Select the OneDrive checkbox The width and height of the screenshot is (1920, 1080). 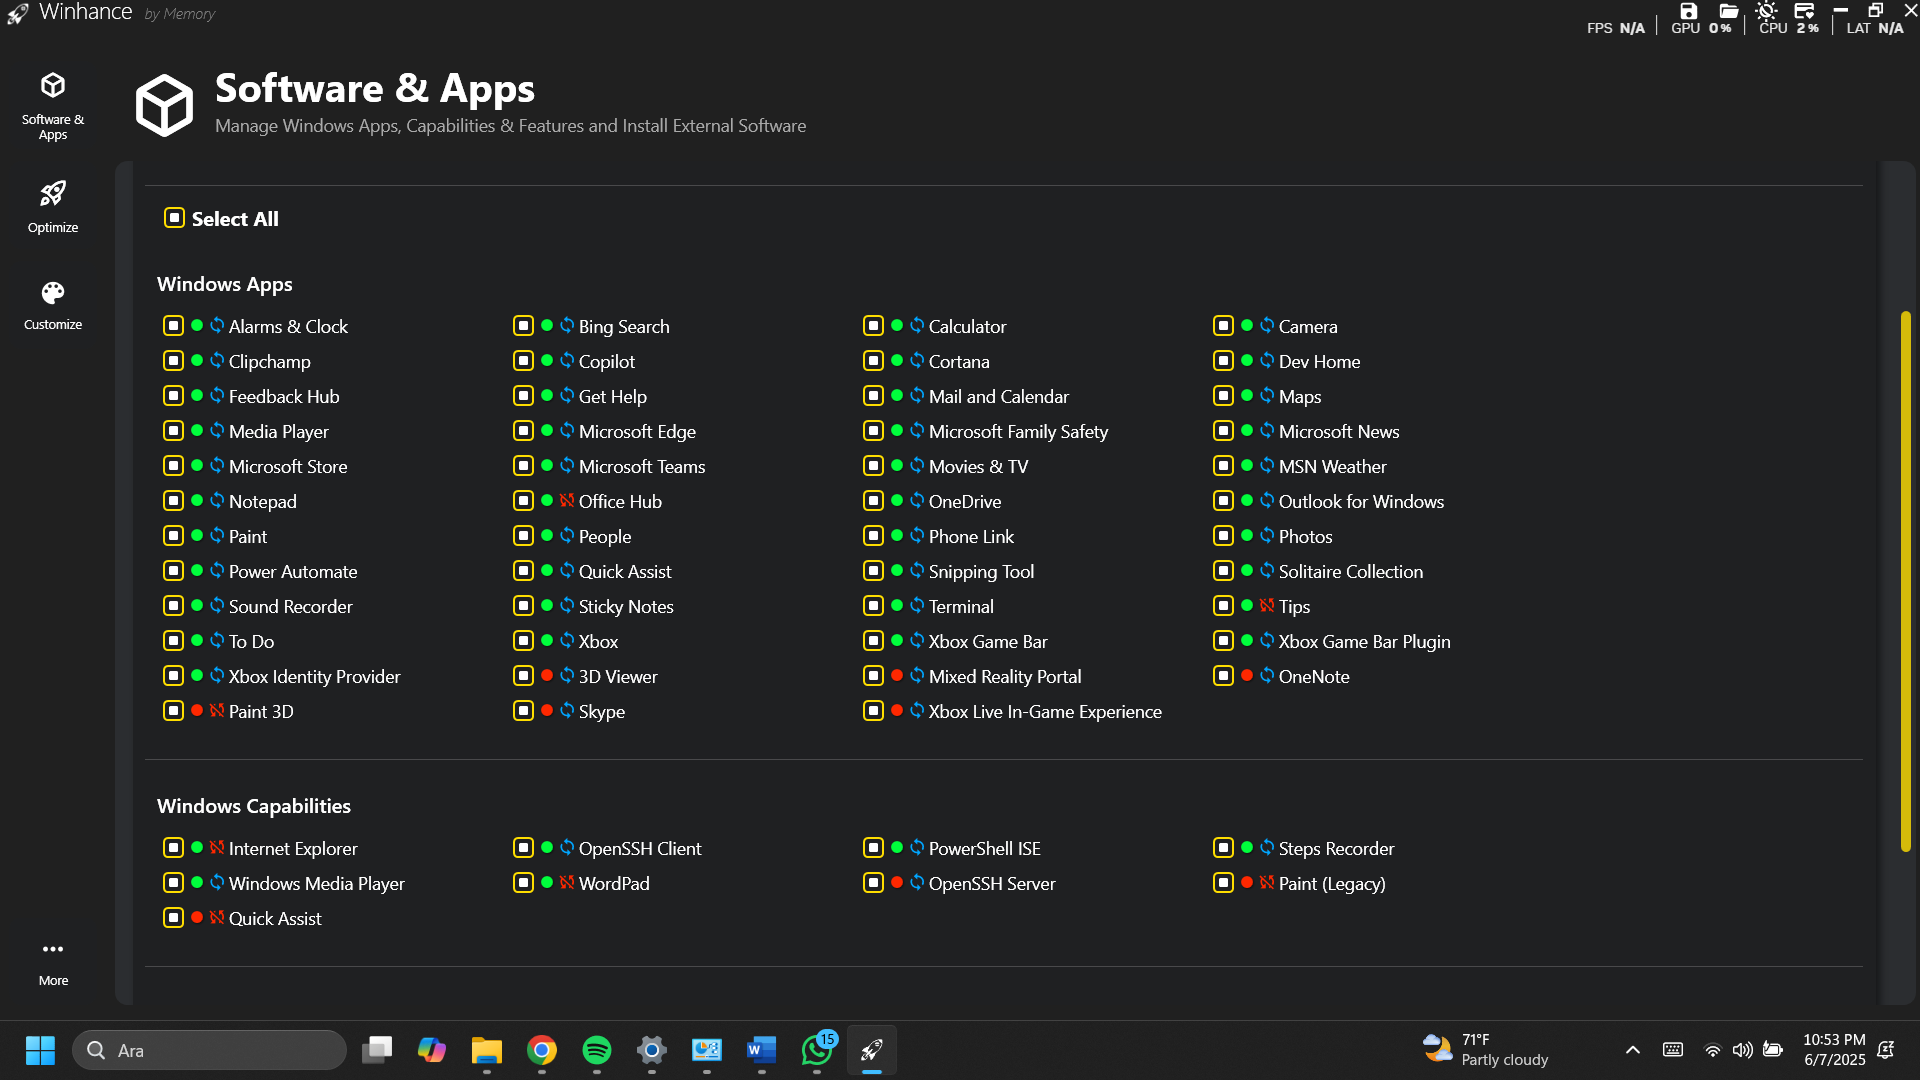873,501
